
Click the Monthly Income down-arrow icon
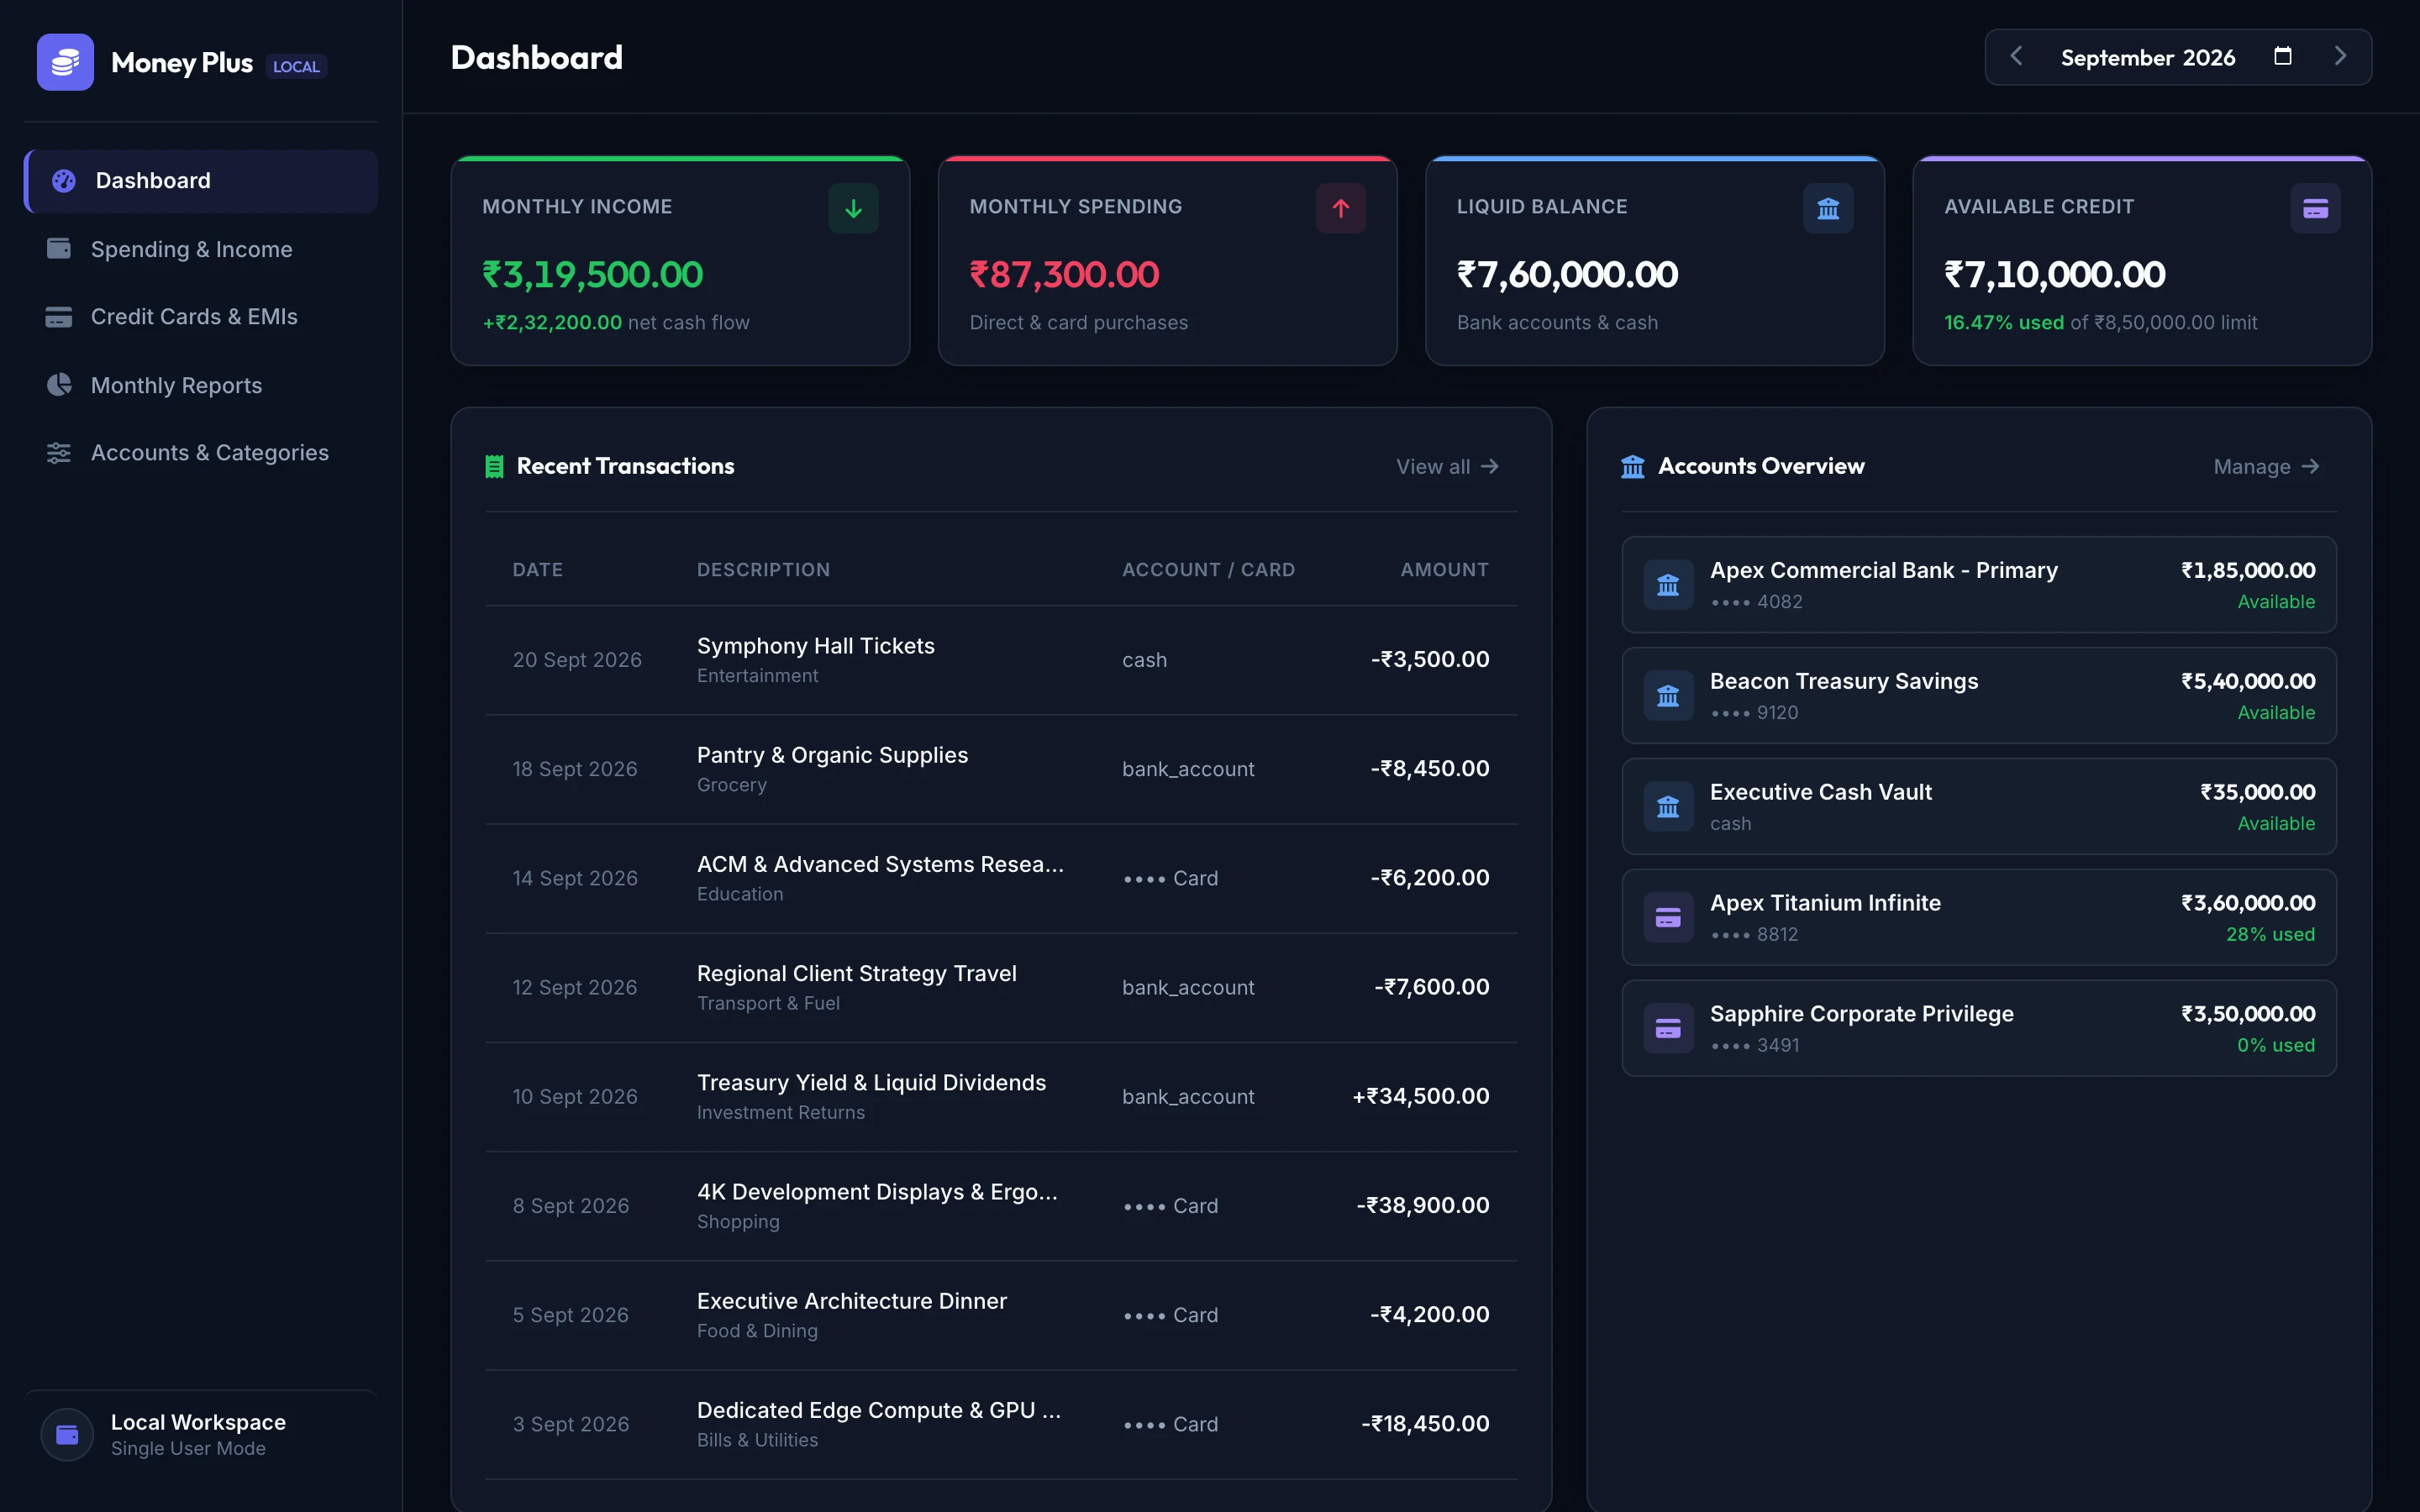tap(853, 208)
